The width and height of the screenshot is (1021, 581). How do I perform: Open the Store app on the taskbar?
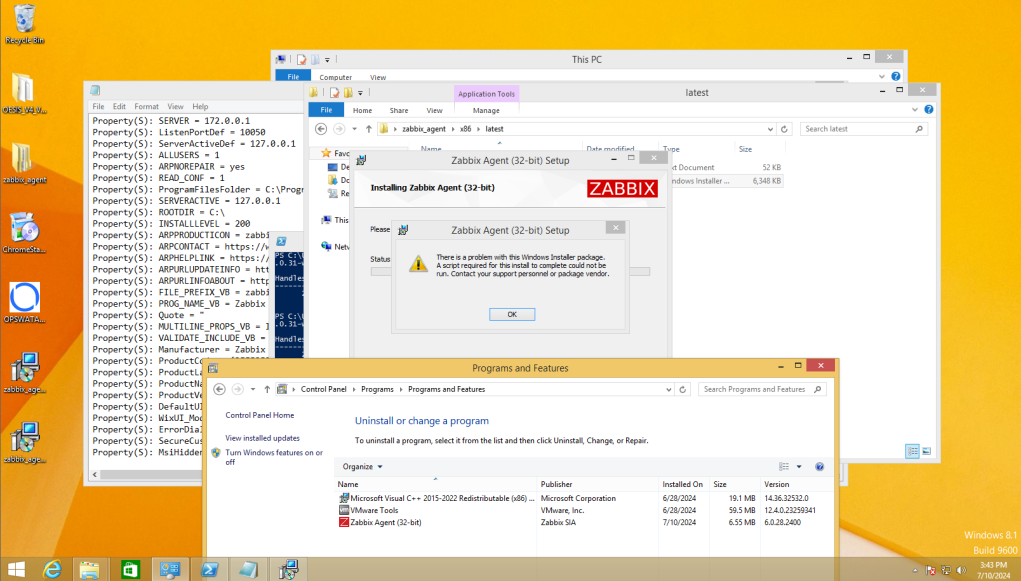pos(131,569)
